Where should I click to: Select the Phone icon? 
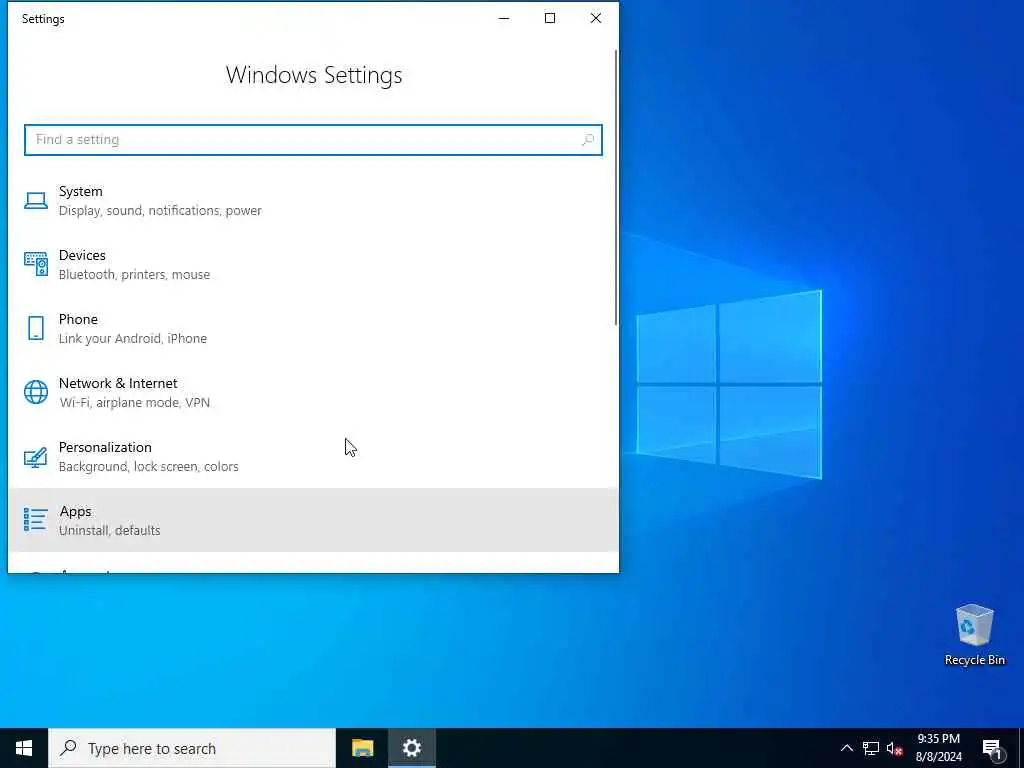click(36, 328)
